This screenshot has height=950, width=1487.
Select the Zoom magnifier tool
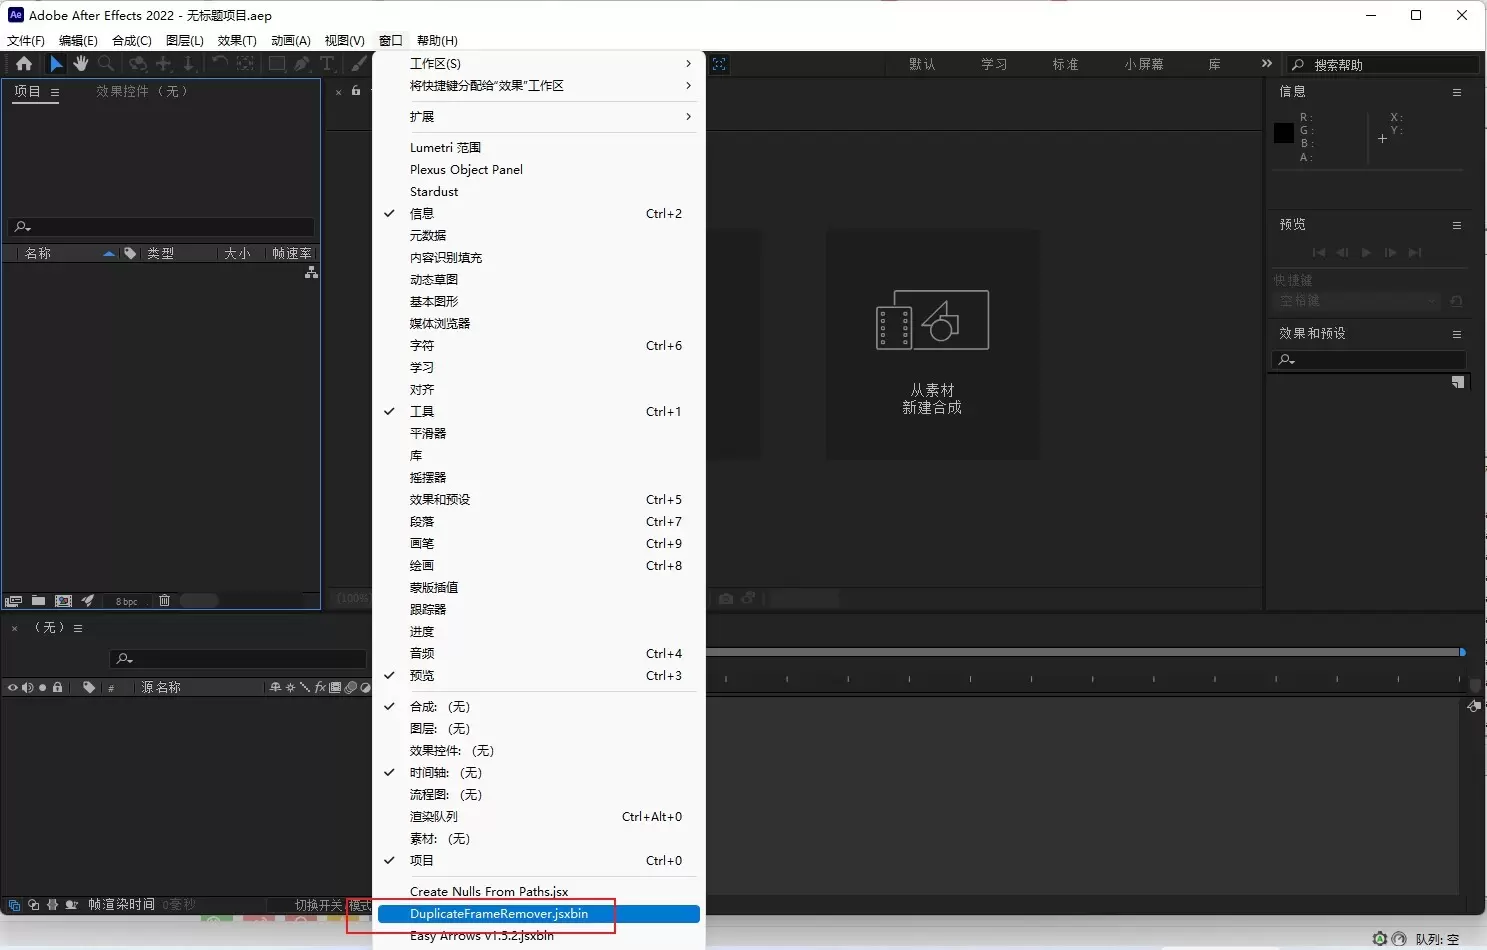(x=106, y=64)
